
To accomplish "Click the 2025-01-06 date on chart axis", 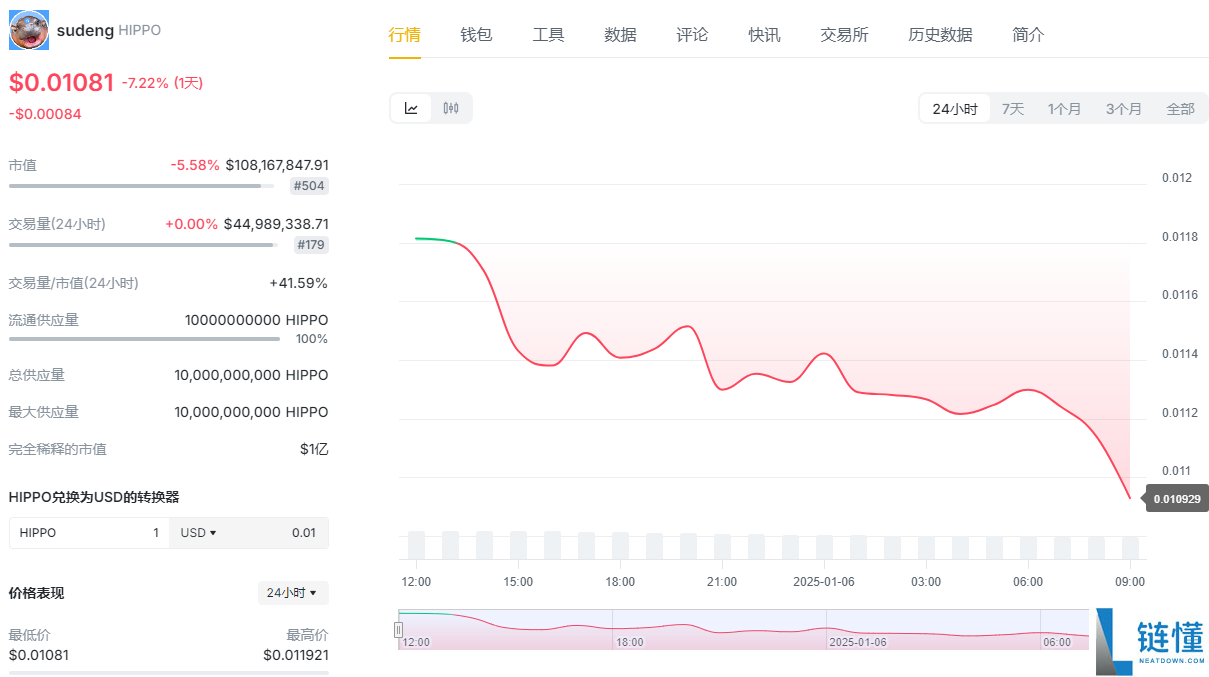I will (x=825, y=582).
